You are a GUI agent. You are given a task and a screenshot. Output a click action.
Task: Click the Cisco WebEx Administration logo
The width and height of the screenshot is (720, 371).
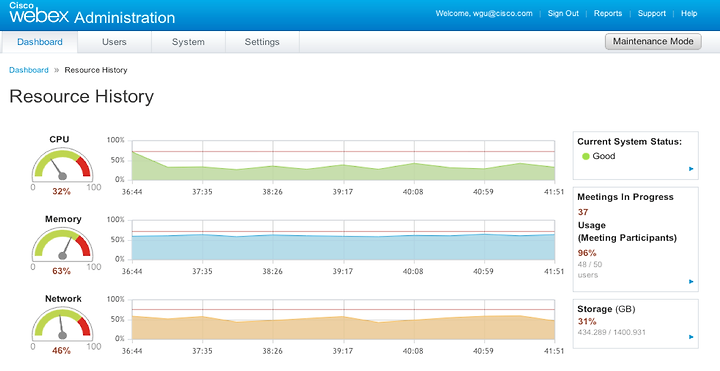[92, 14]
